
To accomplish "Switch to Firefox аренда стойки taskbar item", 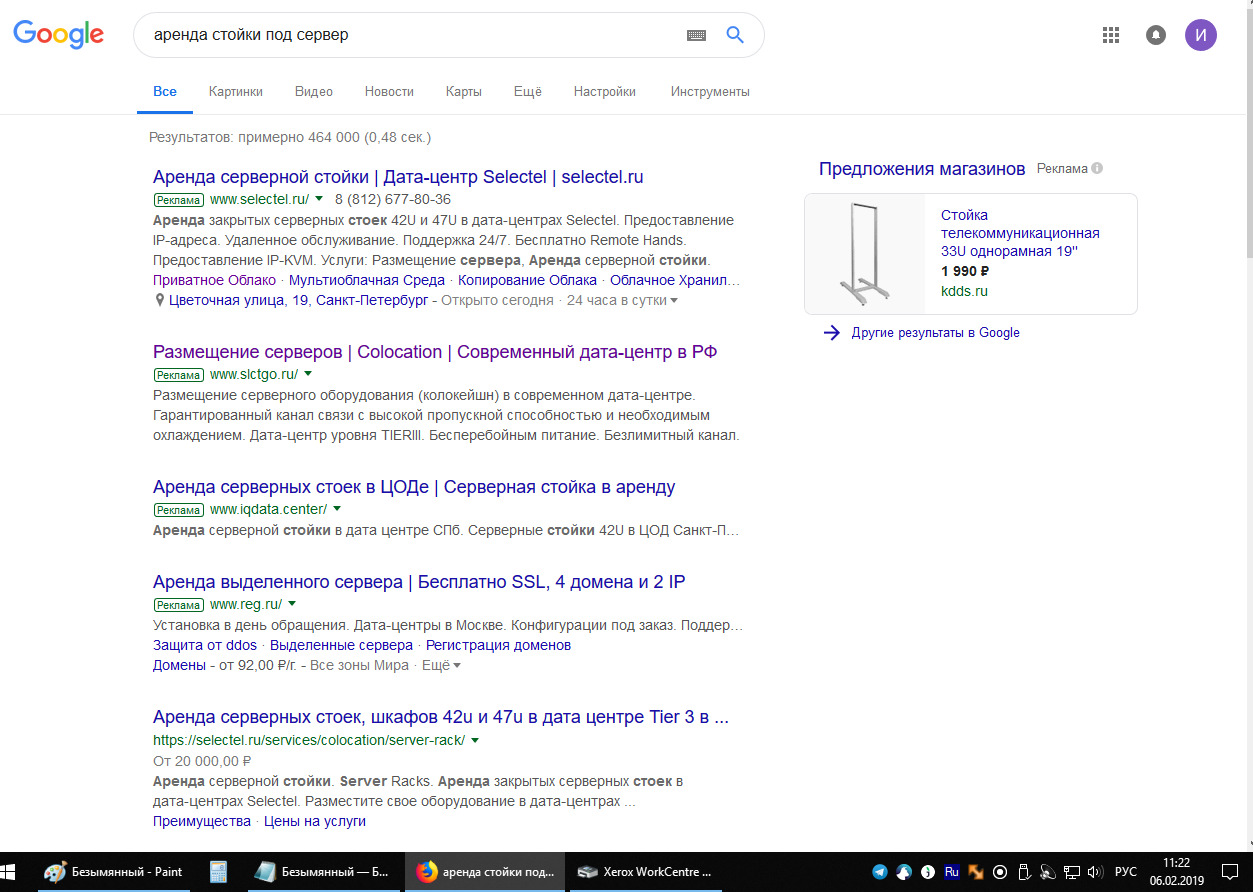I will (x=485, y=872).
